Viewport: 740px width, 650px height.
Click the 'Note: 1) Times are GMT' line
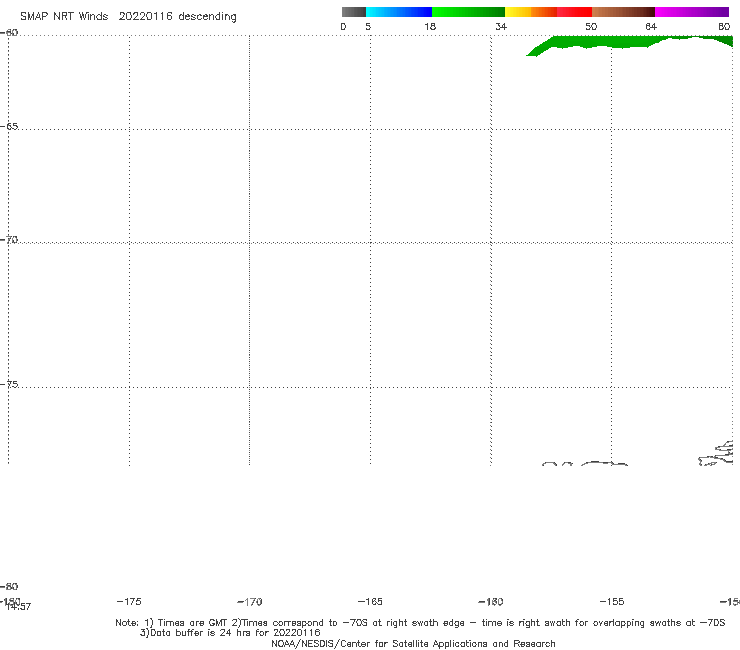[420, 623]
